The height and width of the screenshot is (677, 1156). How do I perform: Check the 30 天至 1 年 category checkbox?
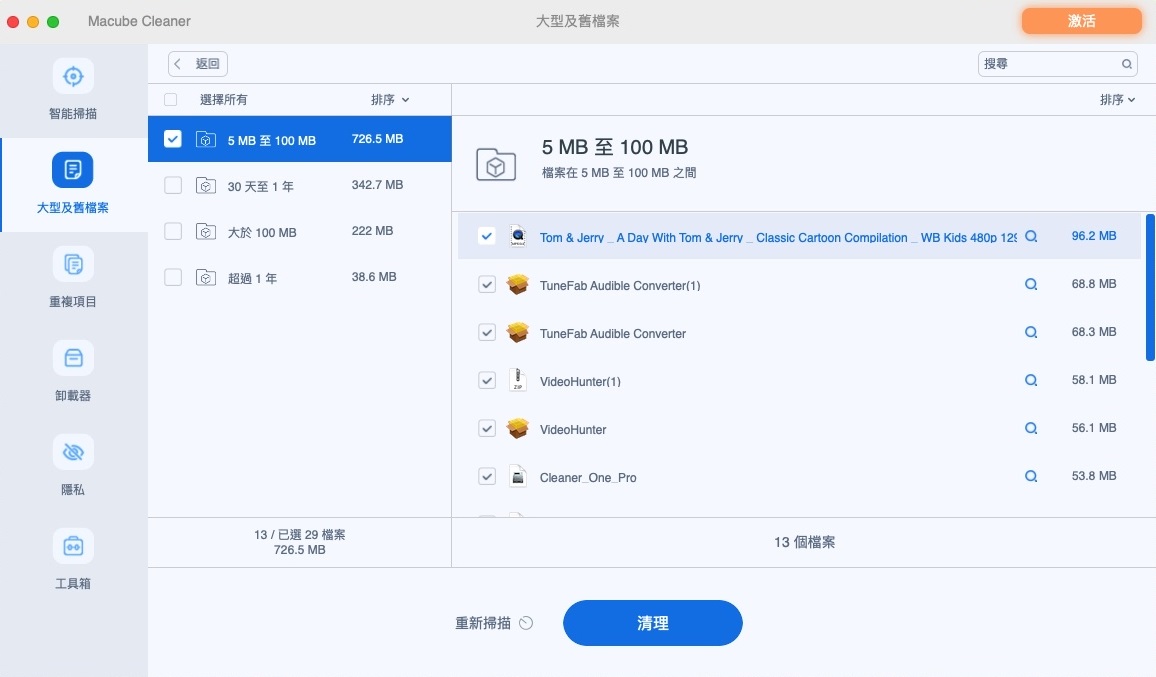click(173, 185)
